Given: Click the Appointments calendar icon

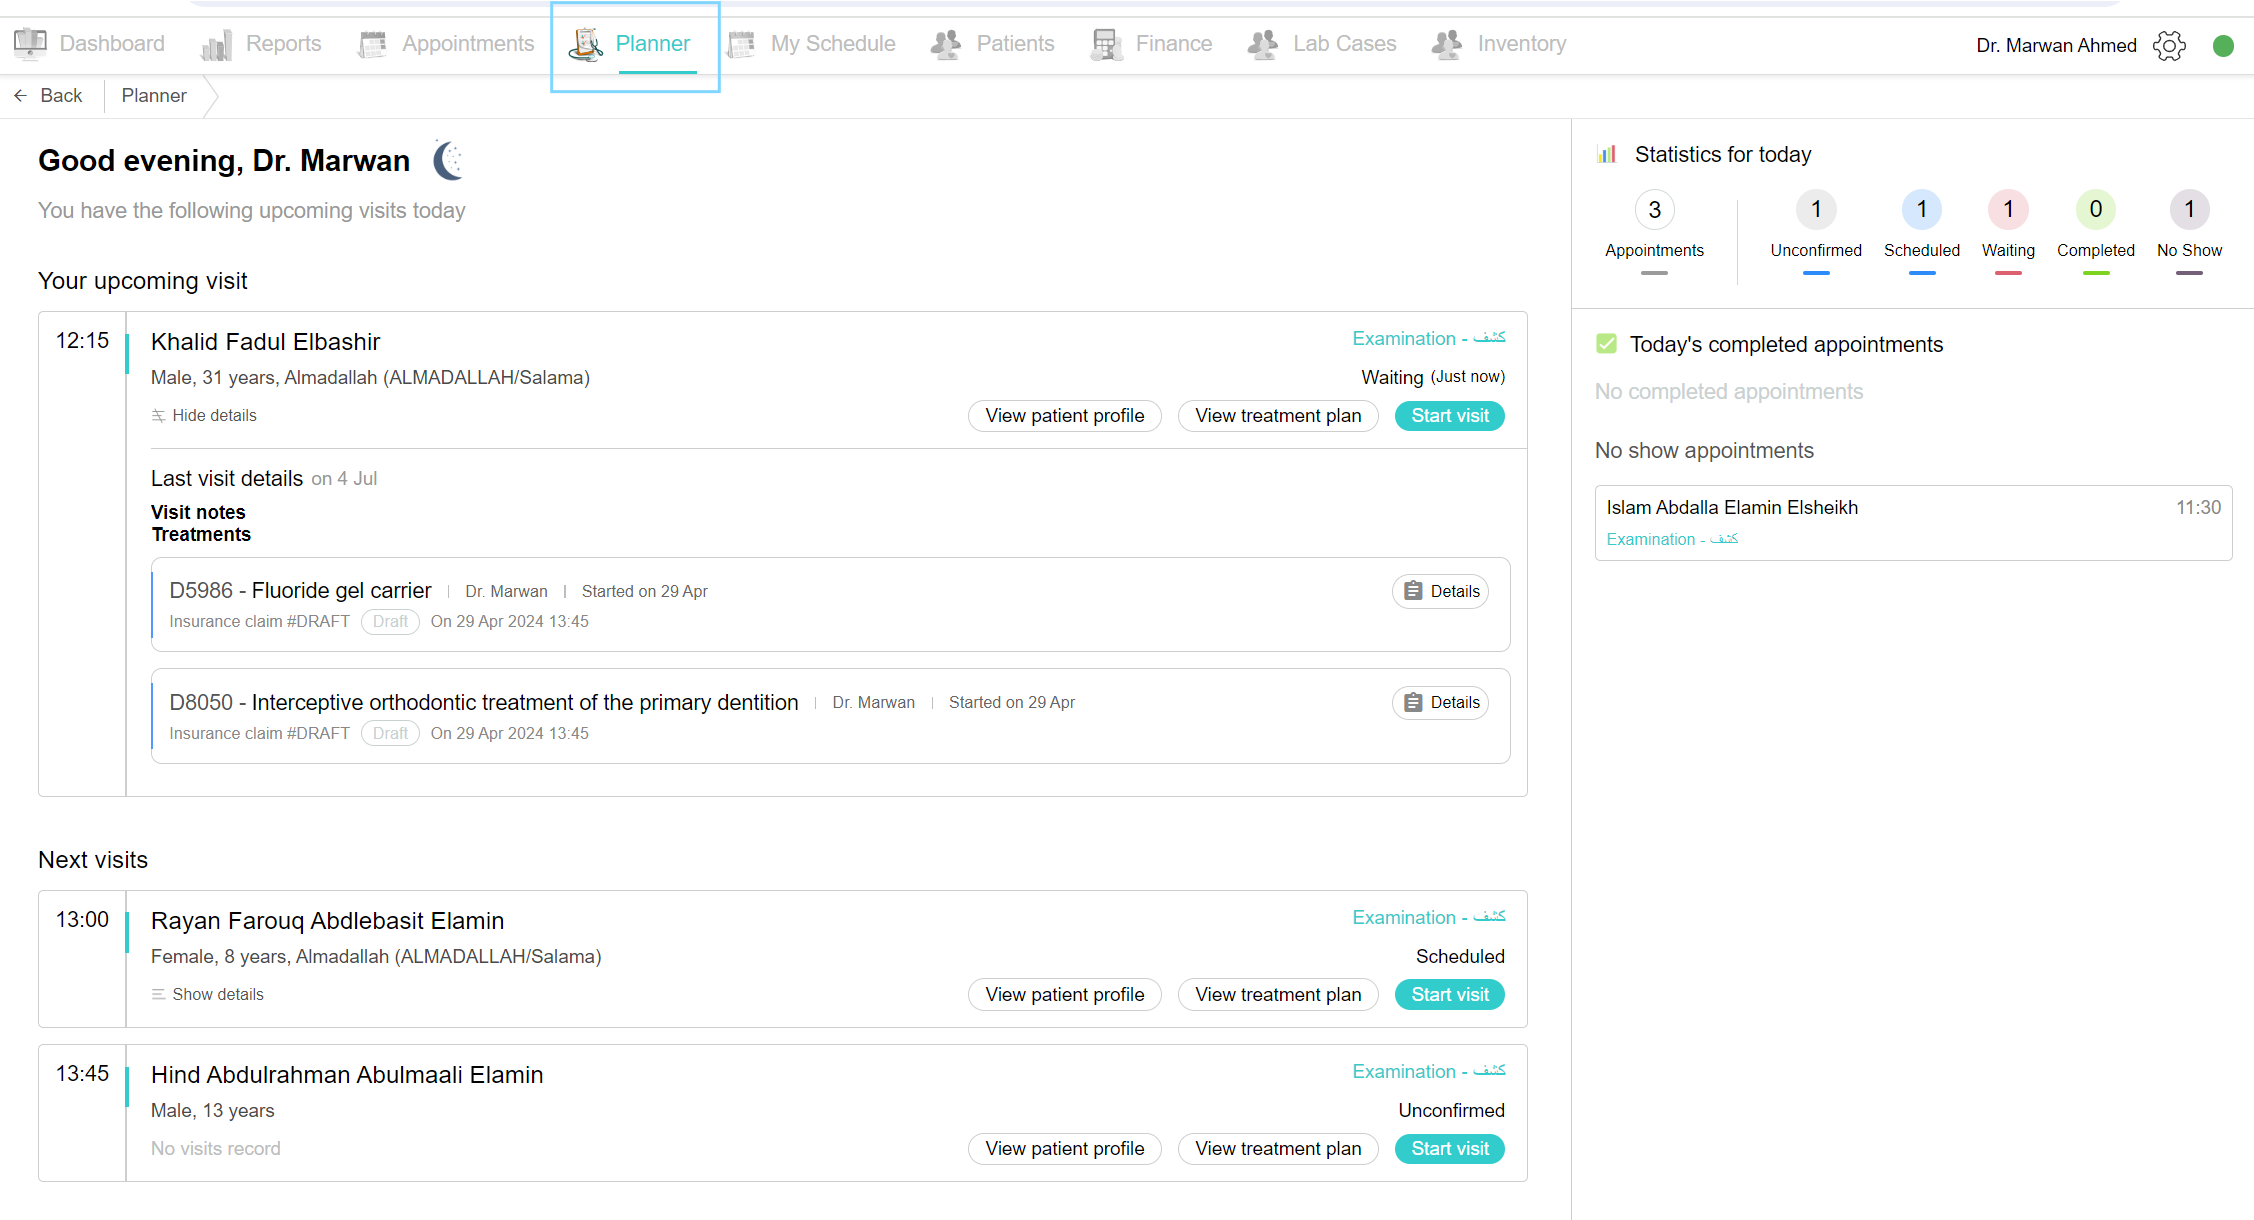Looking at the screenshot, I should coord(372,44).
